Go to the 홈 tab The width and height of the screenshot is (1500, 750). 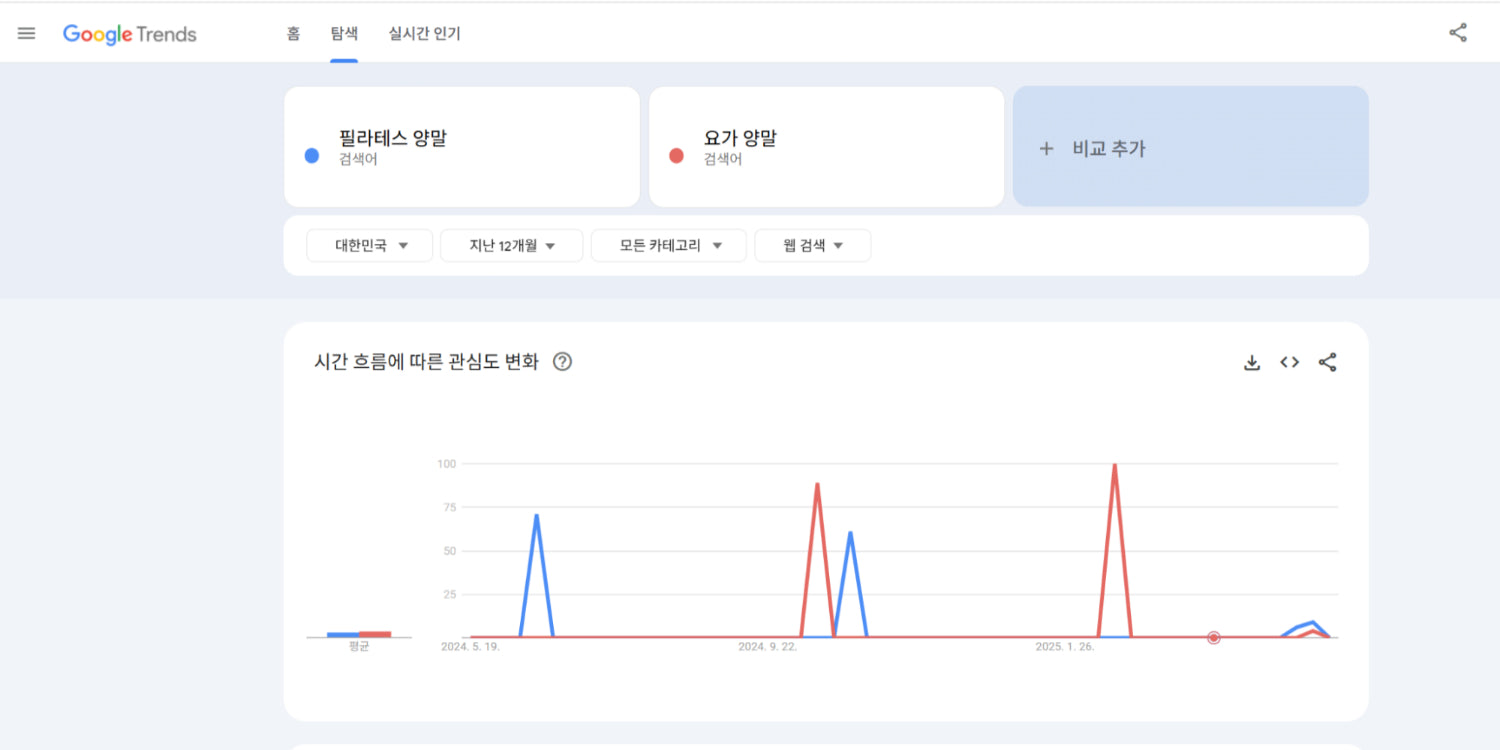tap(293, 34)
